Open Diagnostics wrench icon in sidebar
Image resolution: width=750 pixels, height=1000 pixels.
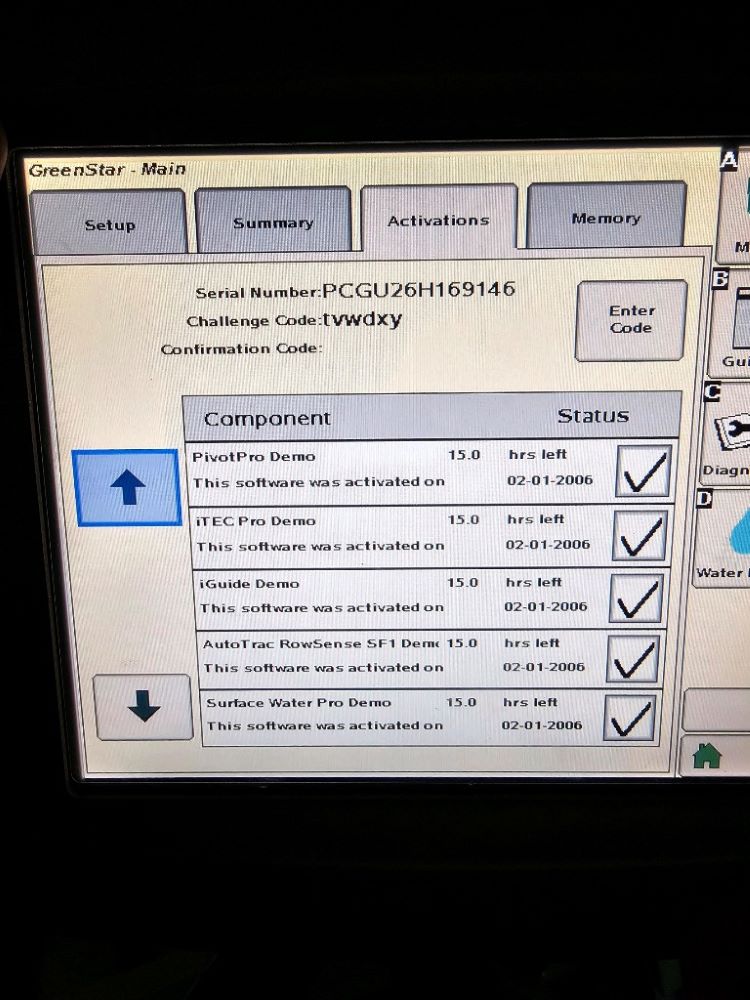[726, 434]
